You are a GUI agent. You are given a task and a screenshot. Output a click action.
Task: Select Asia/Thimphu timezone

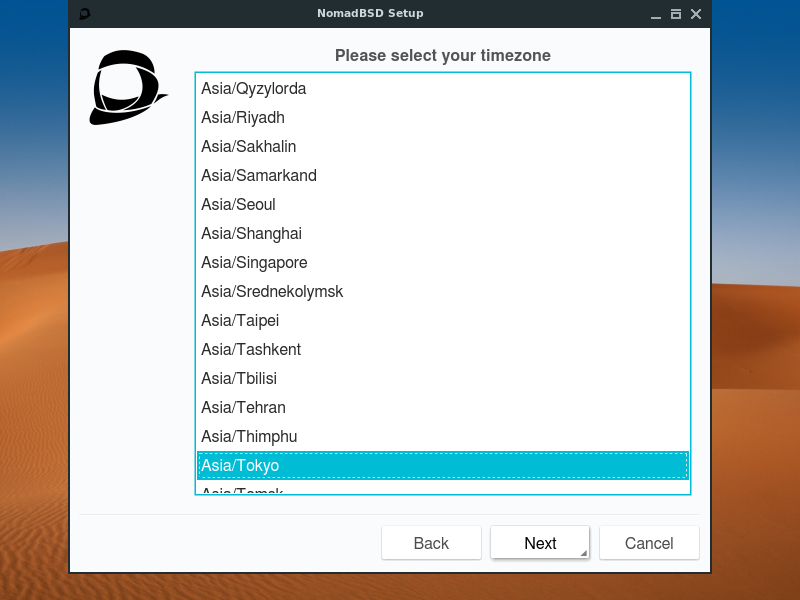tap(443, 437)
